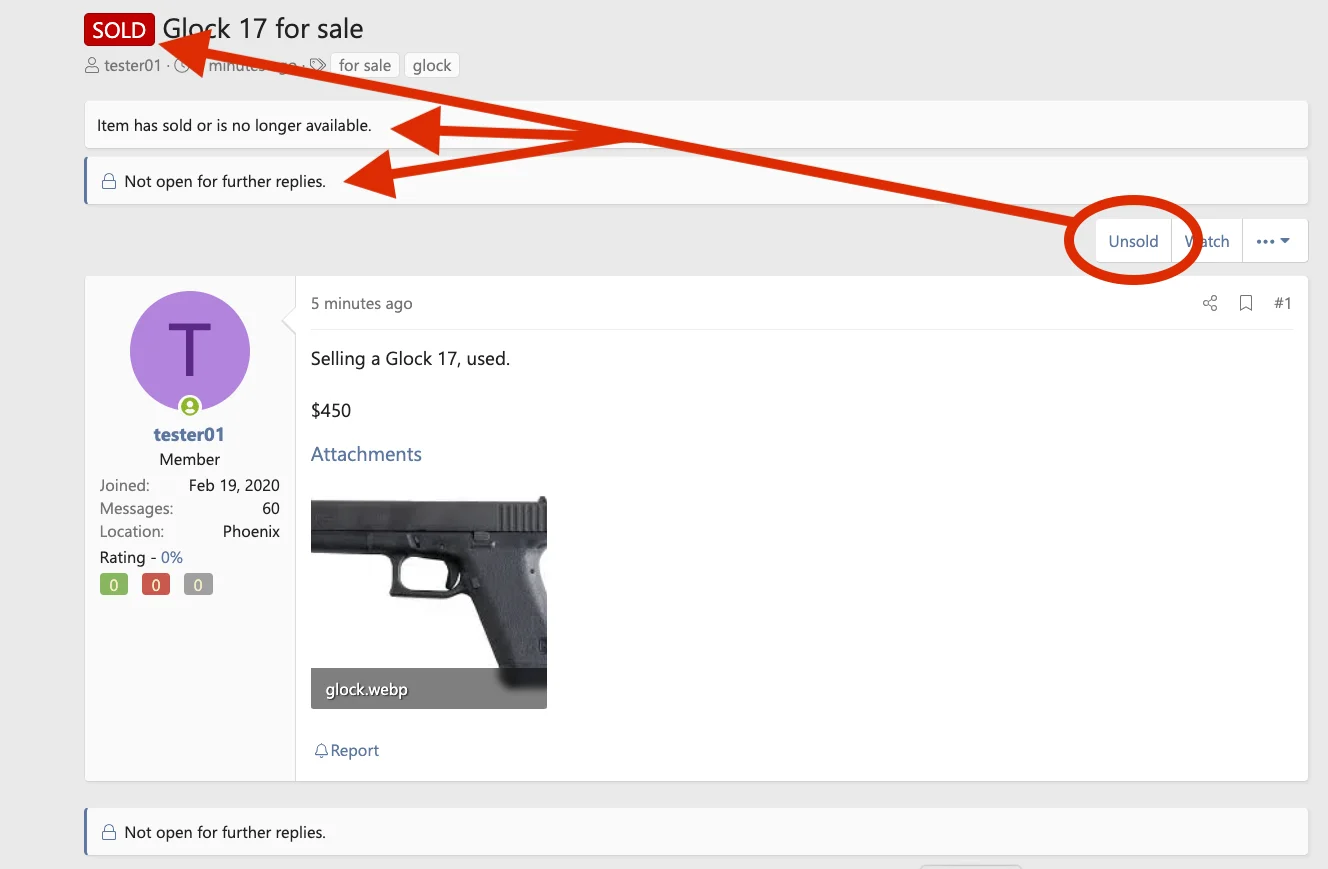The height and width of the screenshot is (869, 1328).
Task: Open the 'for sale' tag
Action: (365, 65)
